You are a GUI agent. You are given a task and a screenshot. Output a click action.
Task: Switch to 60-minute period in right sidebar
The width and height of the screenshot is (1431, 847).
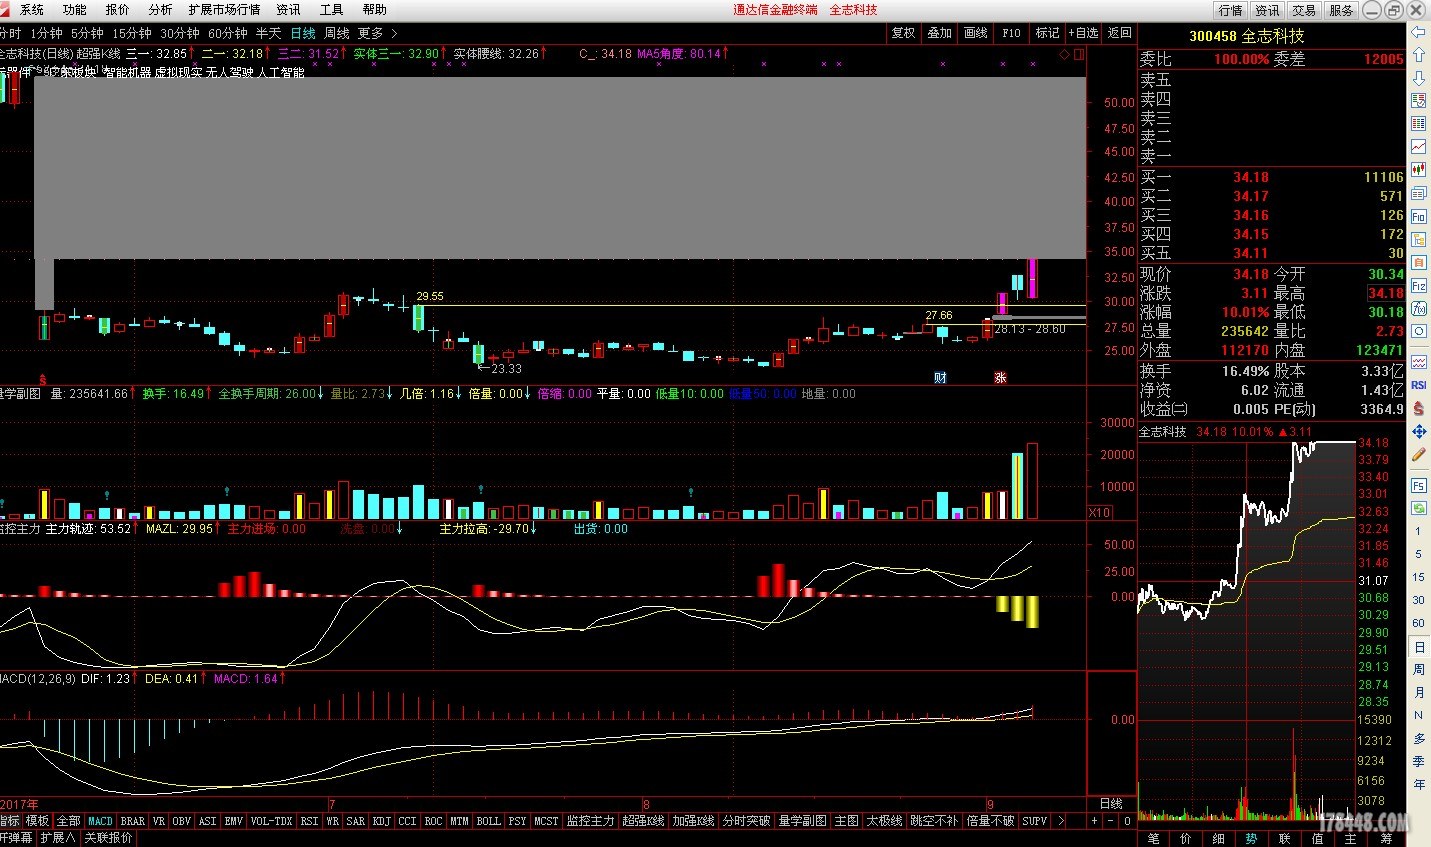[1418, 623]
